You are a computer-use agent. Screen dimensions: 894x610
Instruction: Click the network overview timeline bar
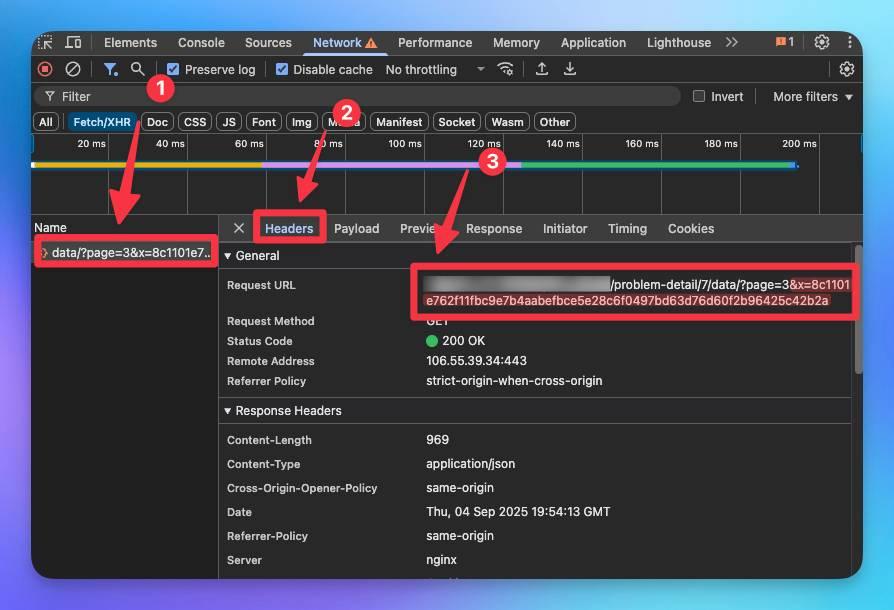click(415, 165)
